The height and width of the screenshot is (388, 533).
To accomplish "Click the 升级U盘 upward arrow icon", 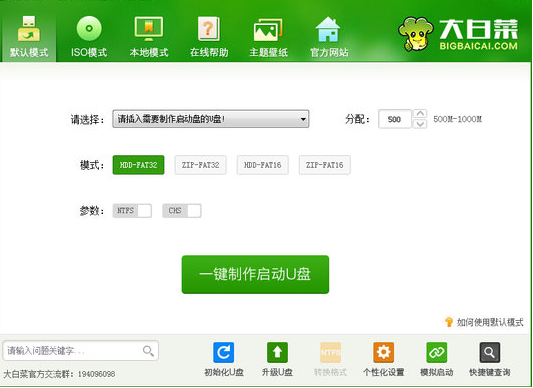I will [x=277, y=352].
